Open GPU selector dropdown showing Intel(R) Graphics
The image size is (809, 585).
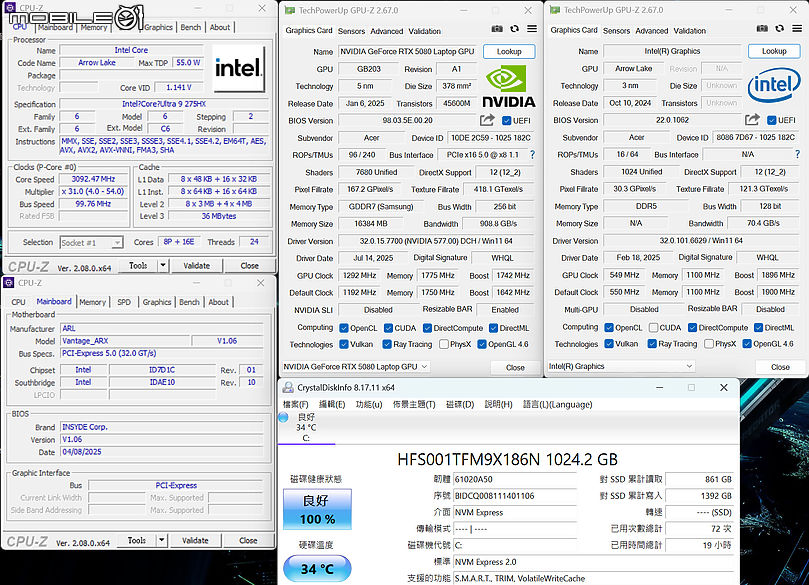(621, 366)
